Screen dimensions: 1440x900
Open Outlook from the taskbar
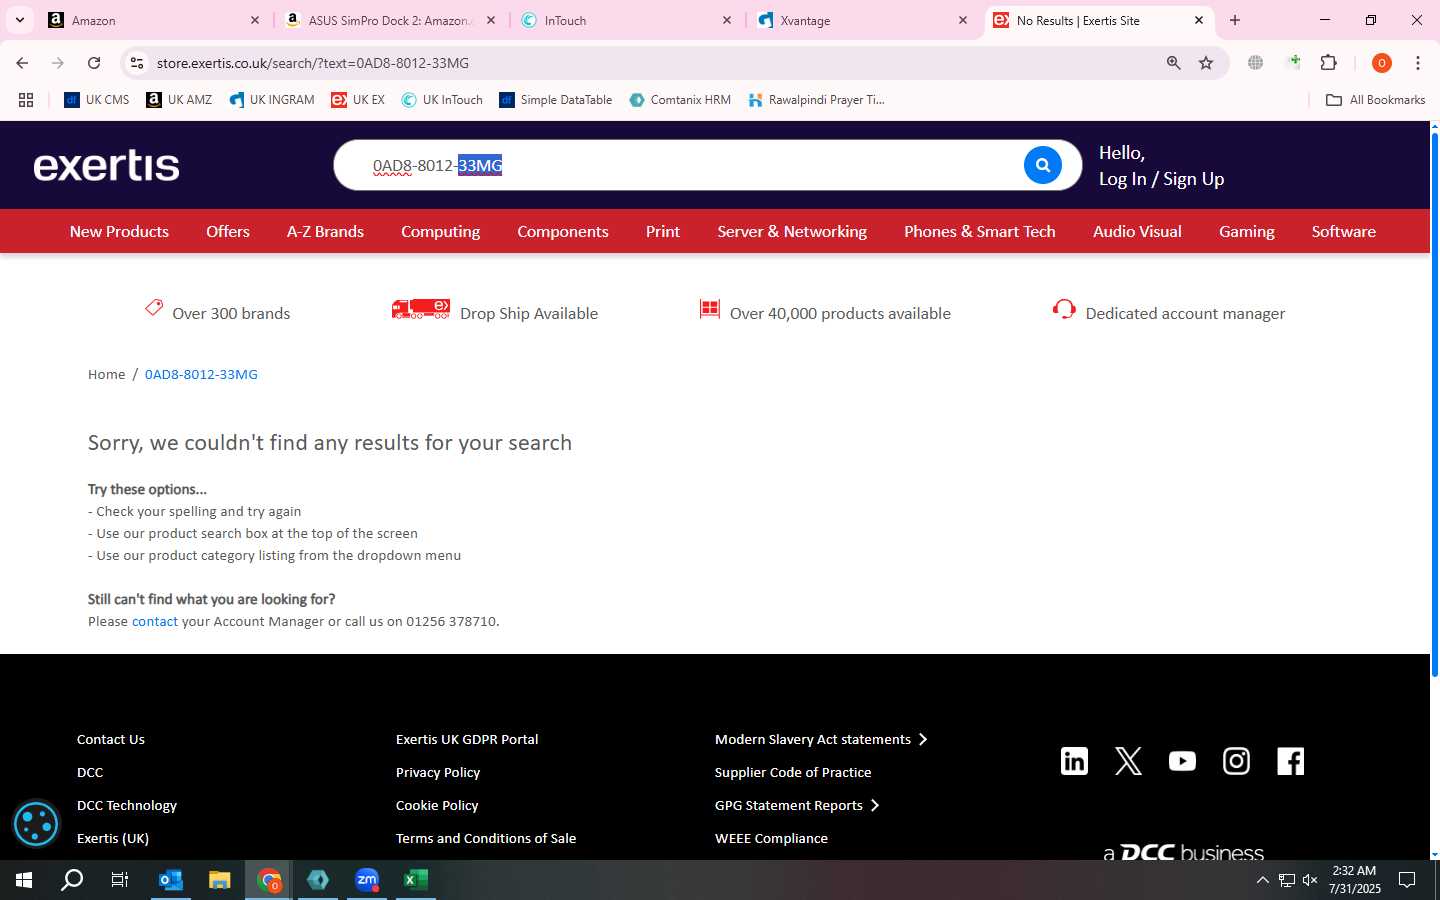(x=171, y=880)
